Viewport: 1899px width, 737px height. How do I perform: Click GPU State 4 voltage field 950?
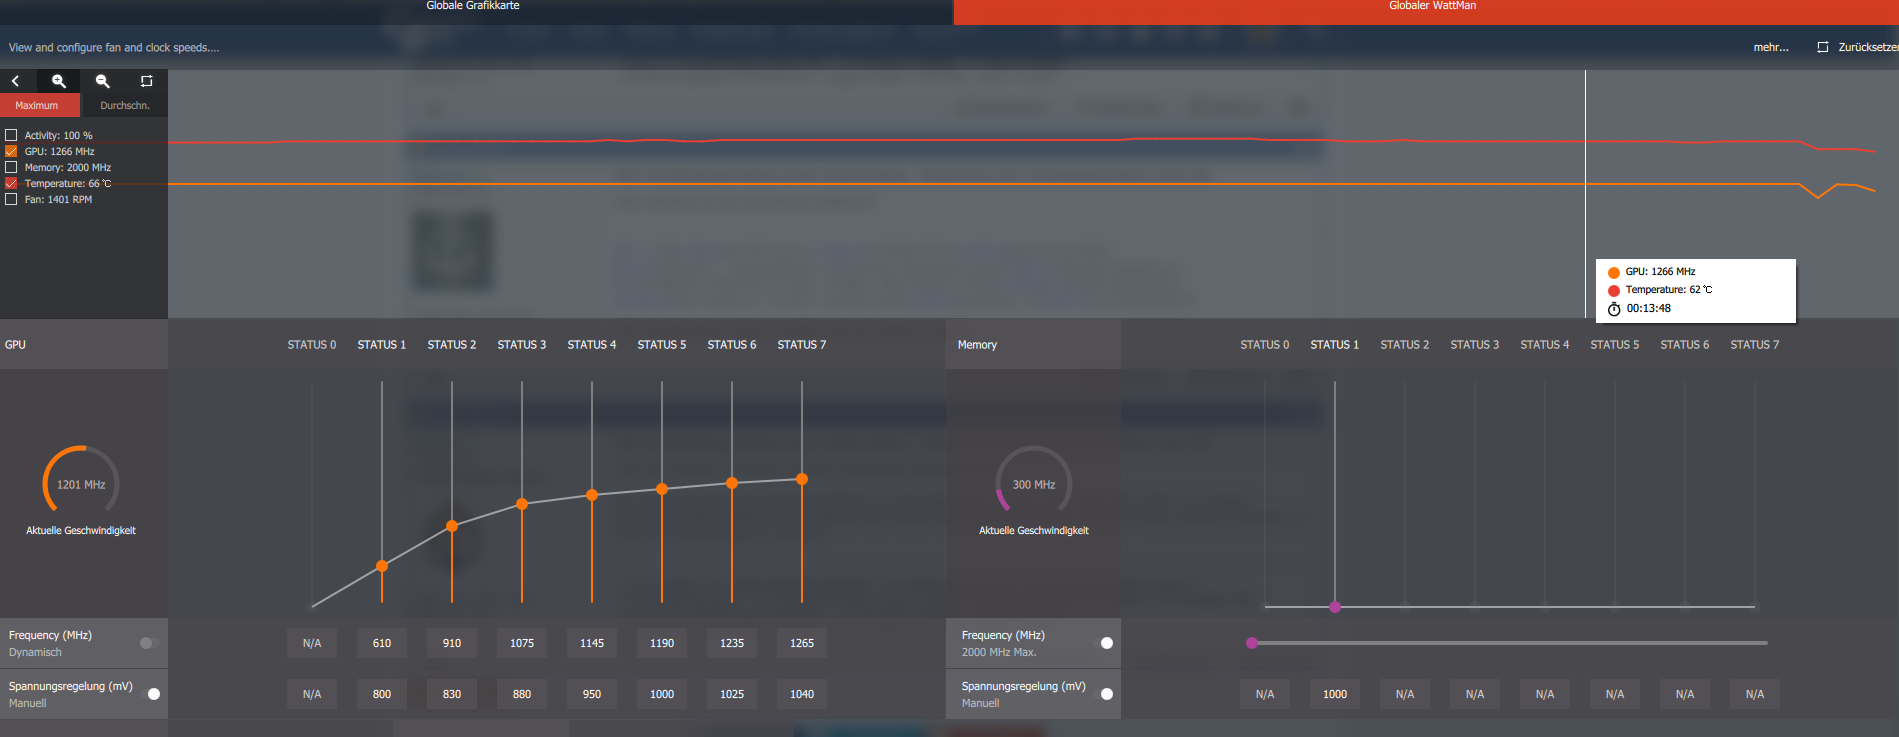tap(592, 694)
